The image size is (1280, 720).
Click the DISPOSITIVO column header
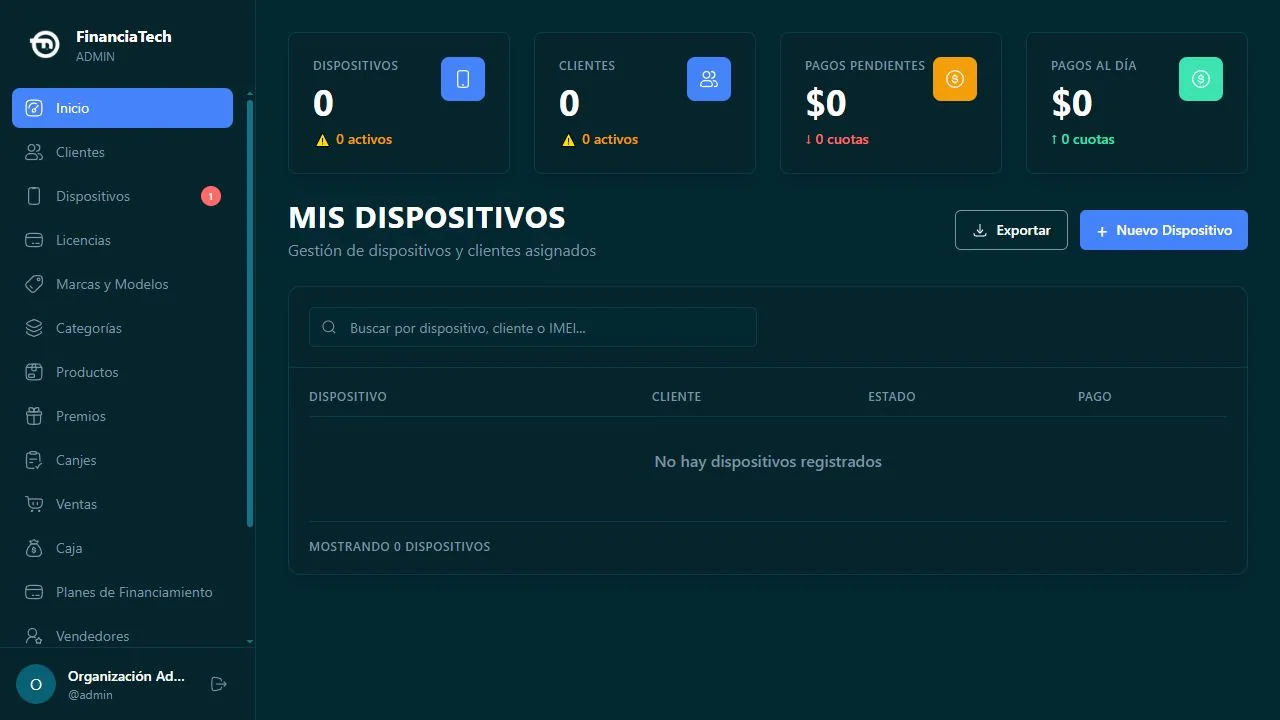point(348,396)
